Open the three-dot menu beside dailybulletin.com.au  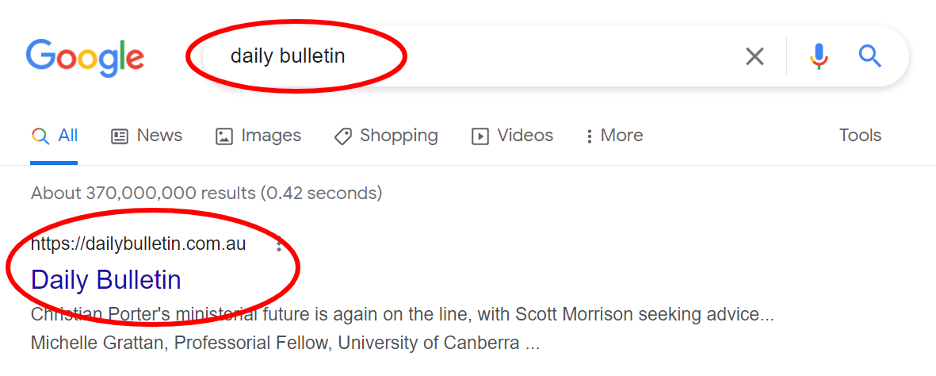click(279, 245)
